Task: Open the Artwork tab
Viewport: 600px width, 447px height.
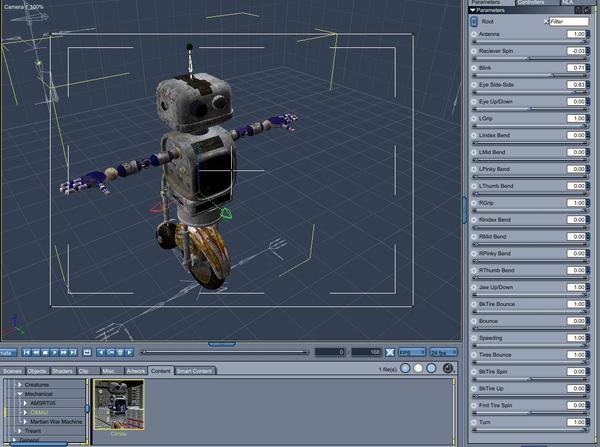Action: pyautogui.click(x=136, y=371)
